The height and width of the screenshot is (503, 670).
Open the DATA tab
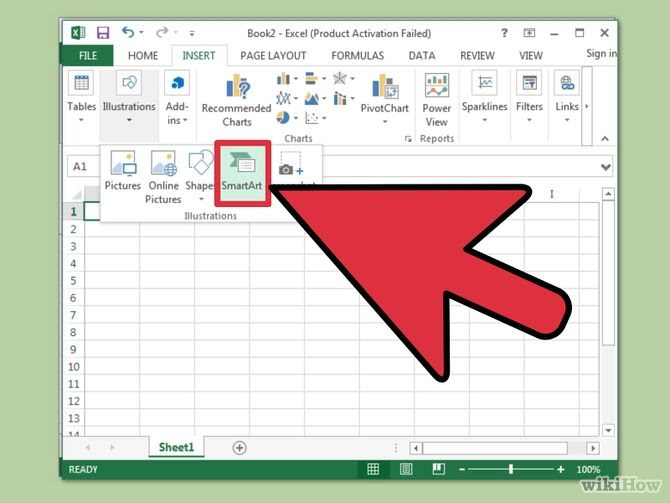pos(422,56)
